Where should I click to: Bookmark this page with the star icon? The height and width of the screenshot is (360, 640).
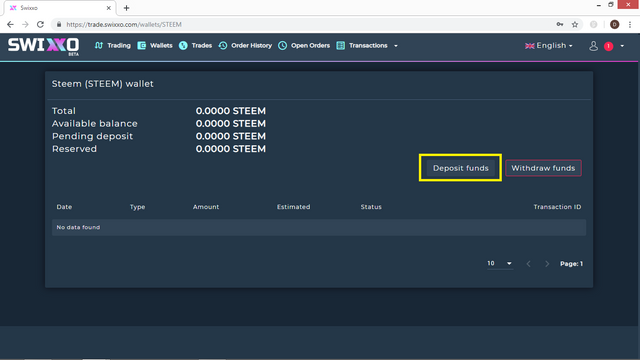click(575, 24)
